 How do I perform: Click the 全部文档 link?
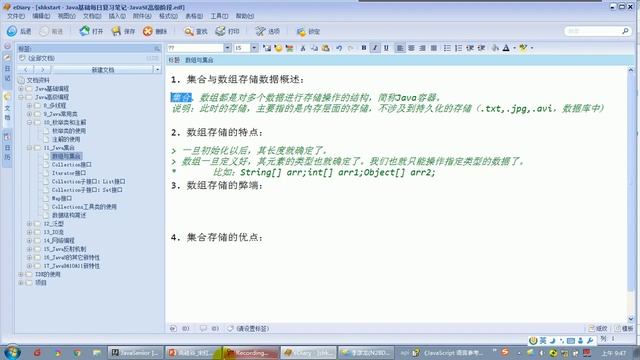tap(41, 58)
